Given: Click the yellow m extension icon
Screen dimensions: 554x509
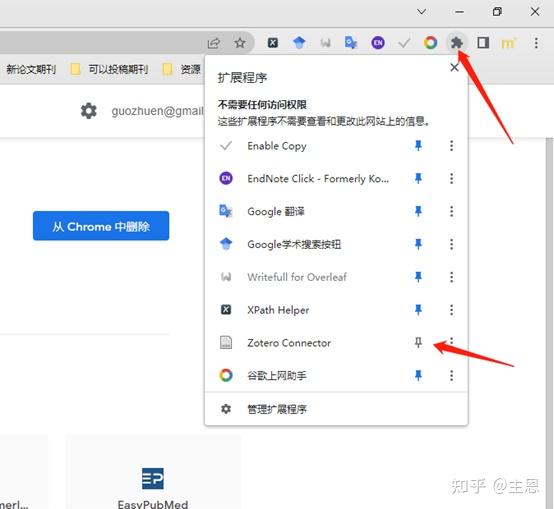Looking at the screenshot, I should 509,43.
